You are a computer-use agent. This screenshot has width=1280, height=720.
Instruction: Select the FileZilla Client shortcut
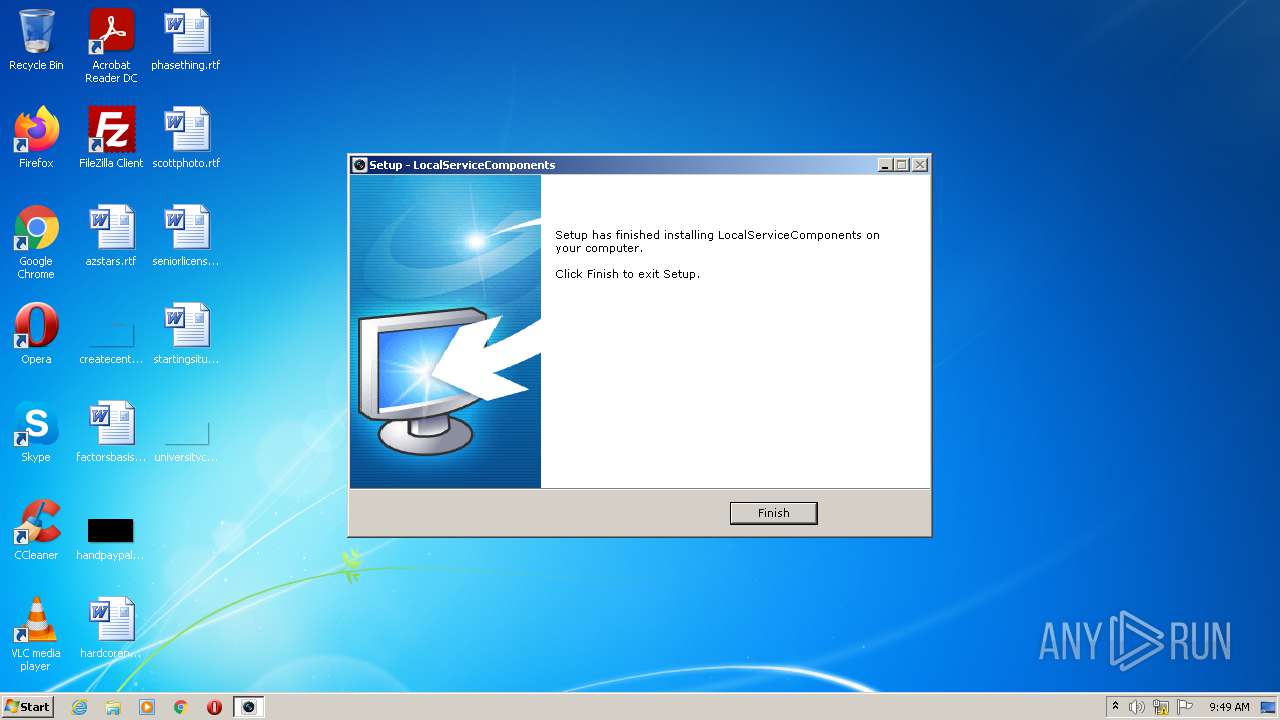(111, 138)
